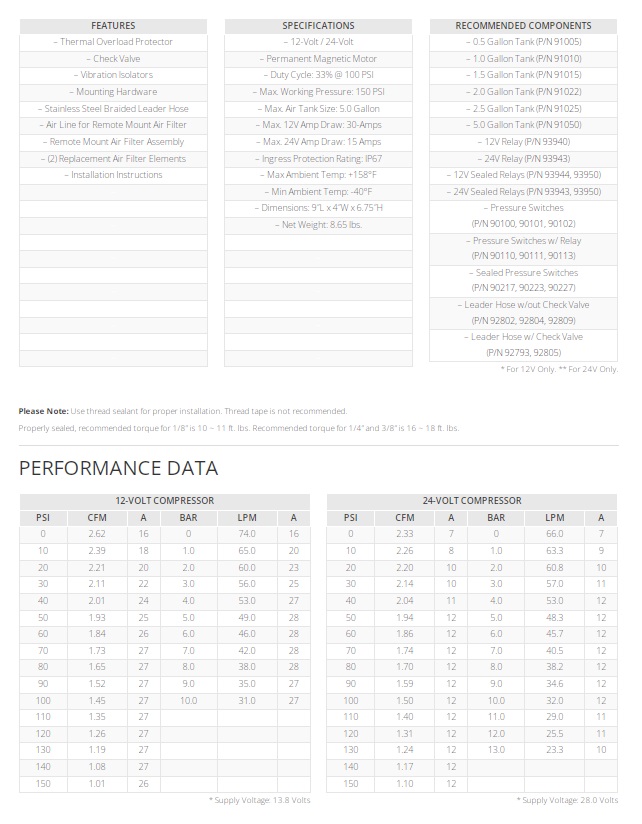Select the Stainless Steel Braided Leader Hose row
This screenshot has height=824, width=642.
pyautogui.click(x=113, y=109)
